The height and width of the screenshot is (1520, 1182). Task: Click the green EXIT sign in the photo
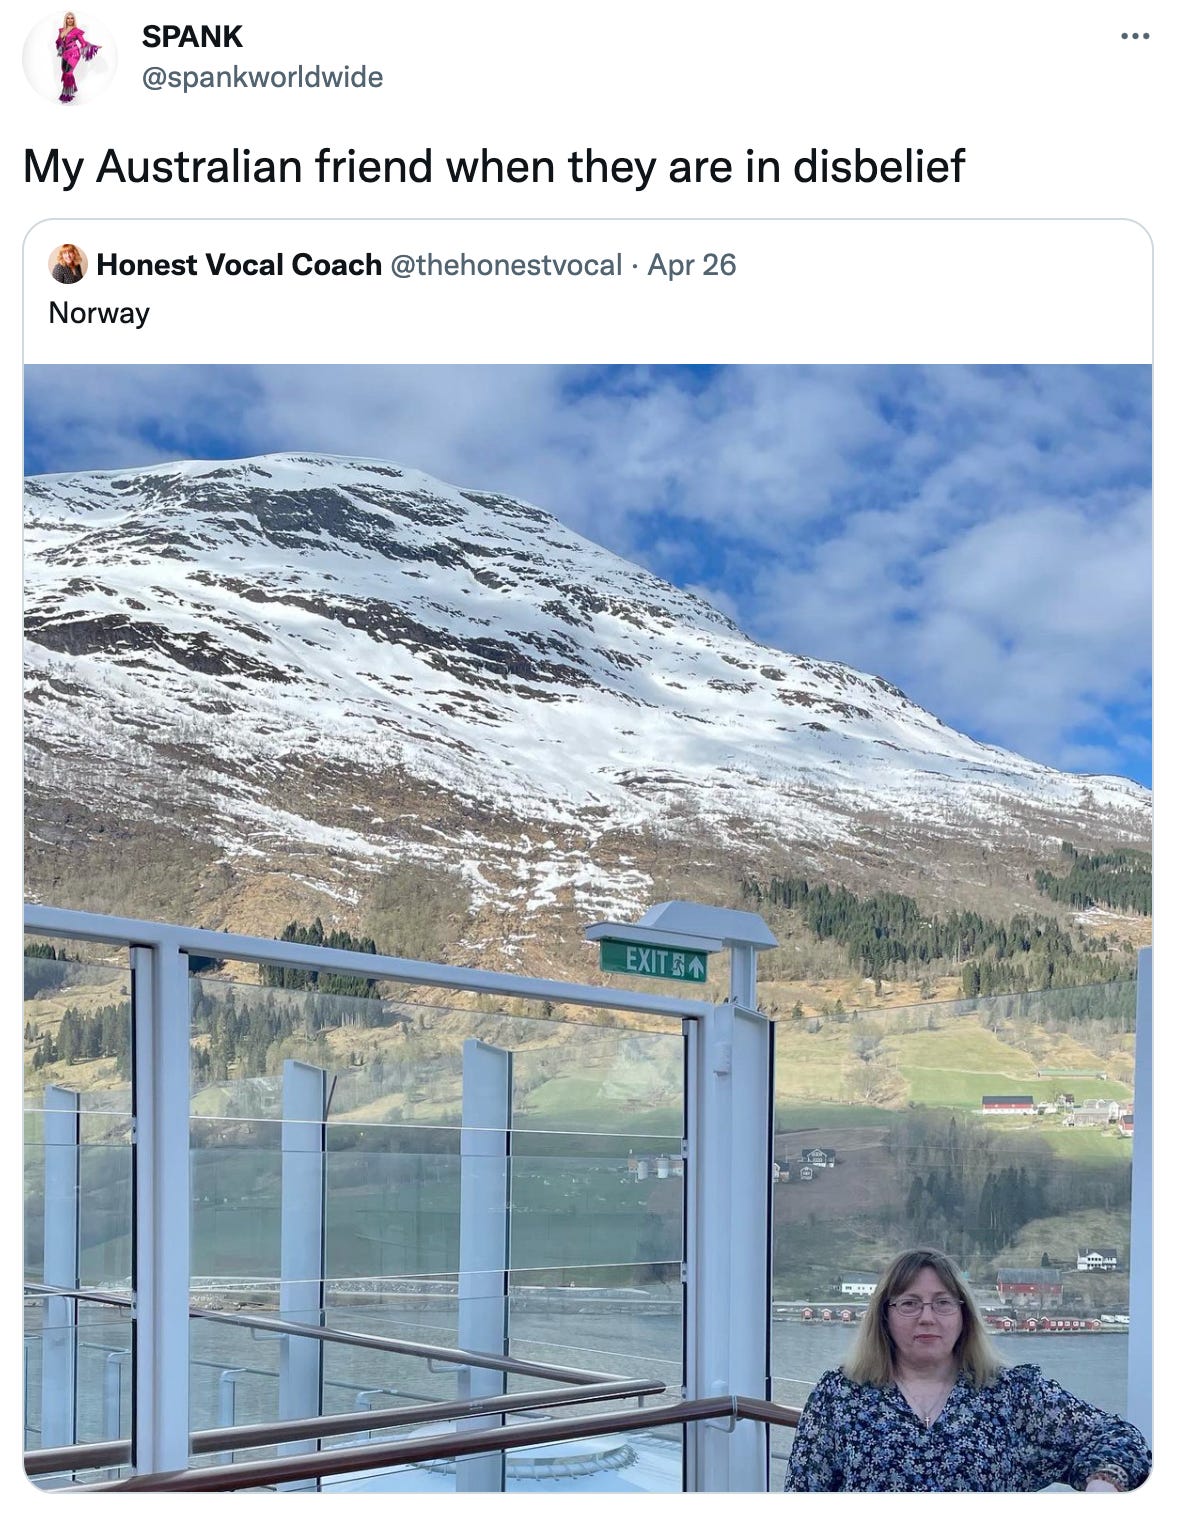tap(654, 962)
